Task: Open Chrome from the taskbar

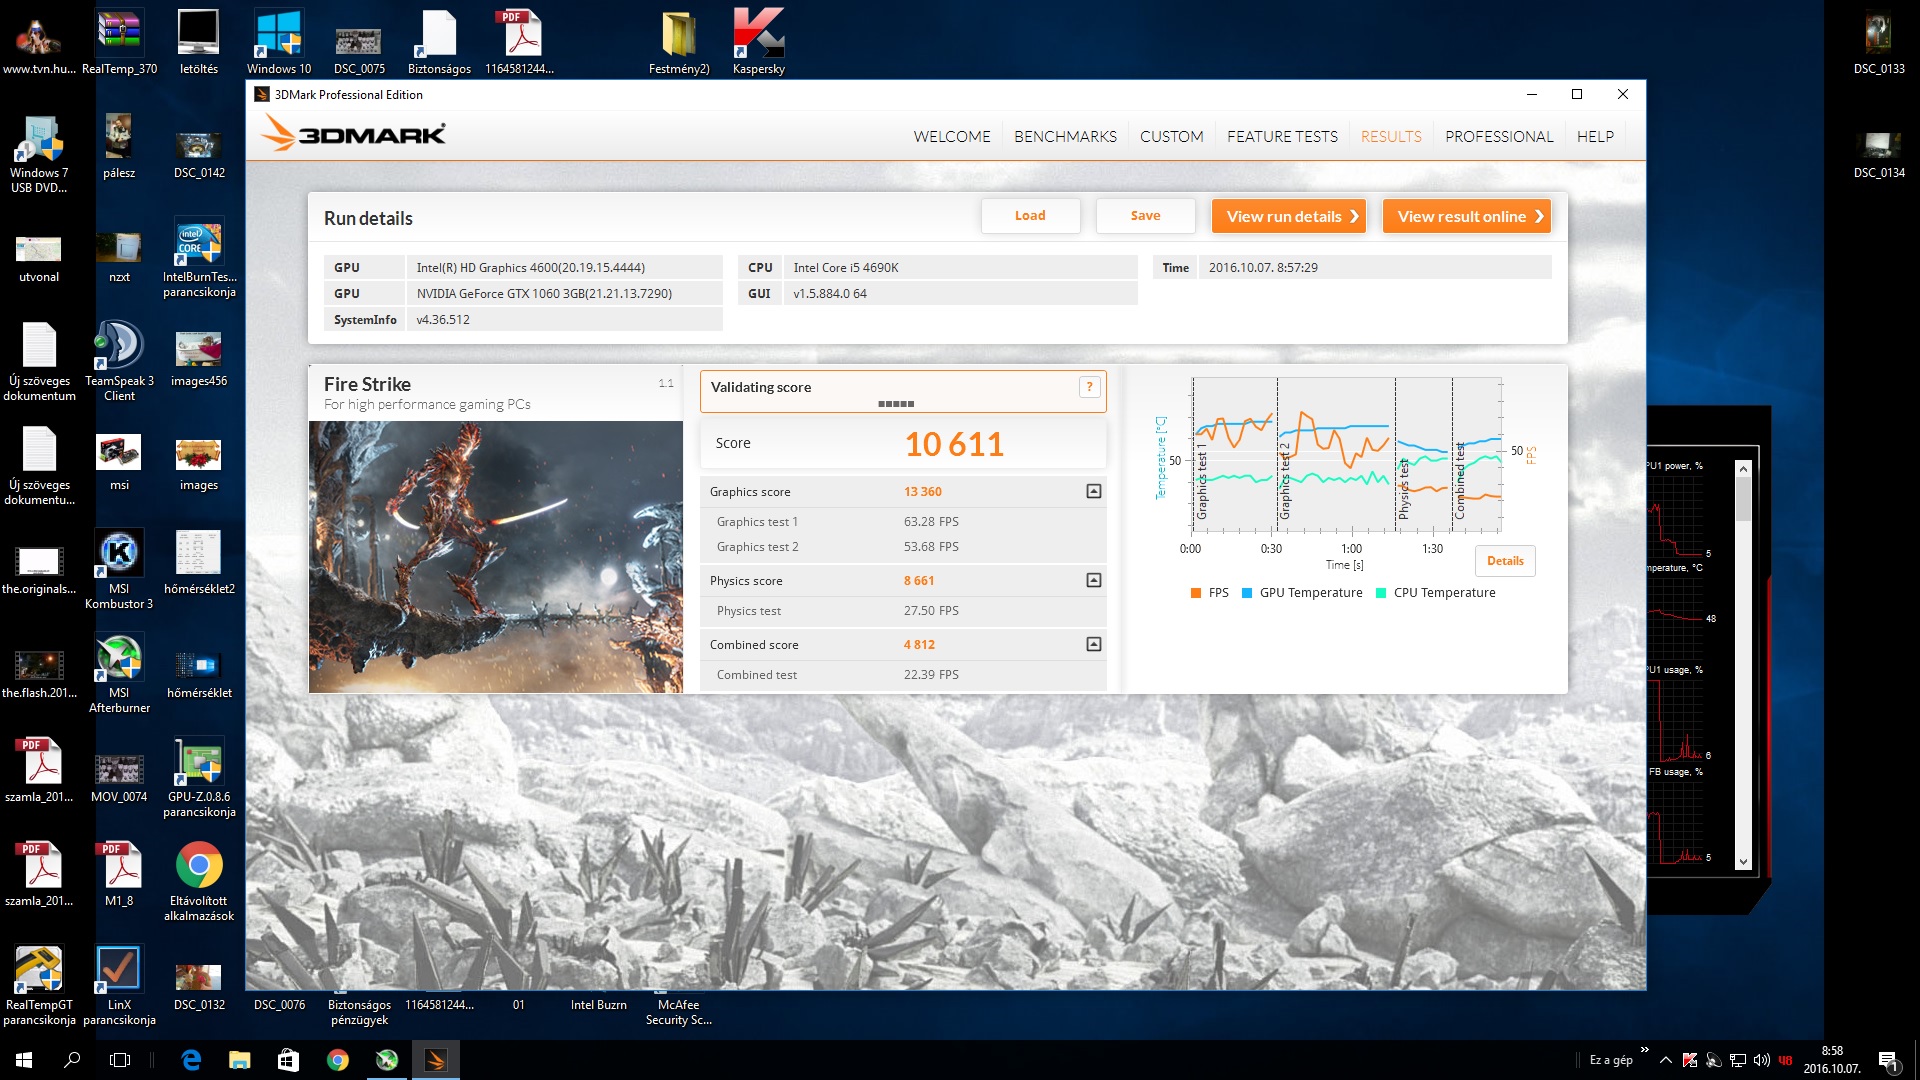Action: click(x=337, y=1060)
